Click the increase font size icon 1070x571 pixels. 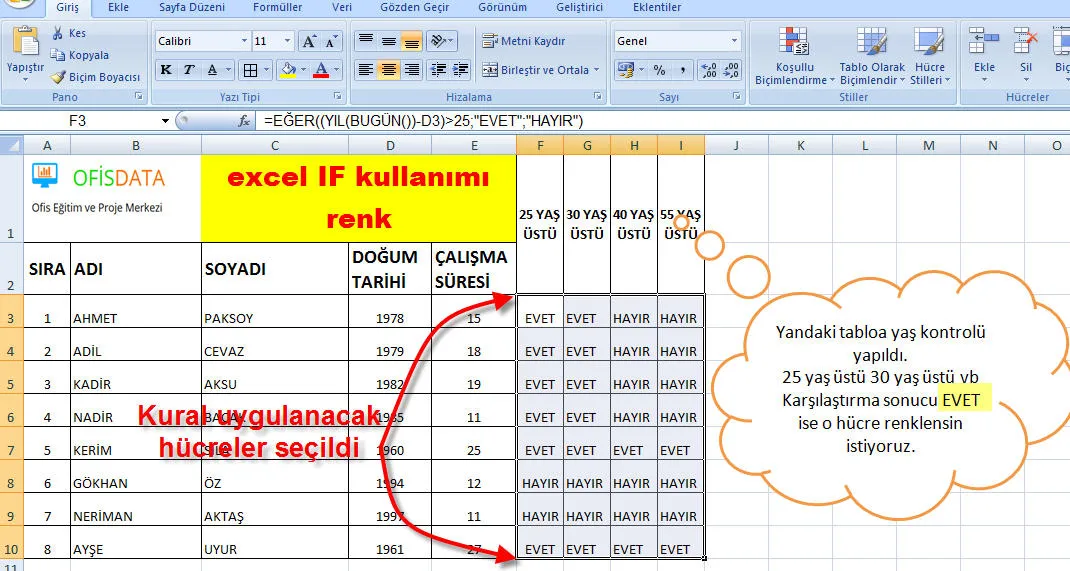click(309, 41)
